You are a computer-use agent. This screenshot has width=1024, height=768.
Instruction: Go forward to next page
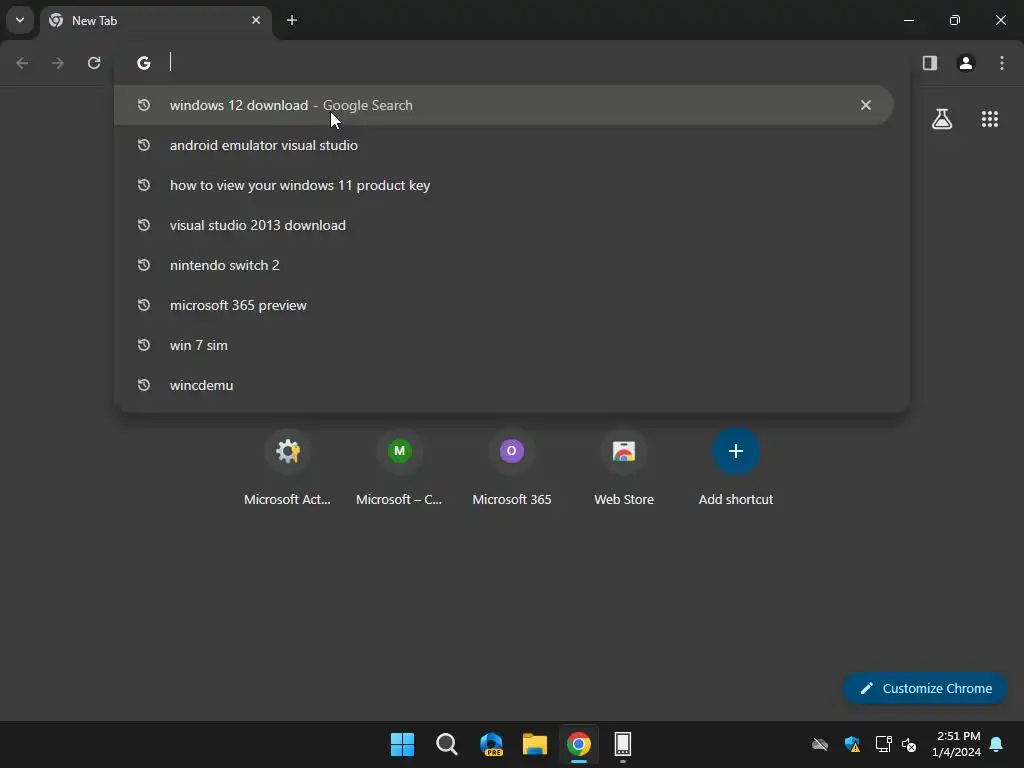tap(58, 63)
